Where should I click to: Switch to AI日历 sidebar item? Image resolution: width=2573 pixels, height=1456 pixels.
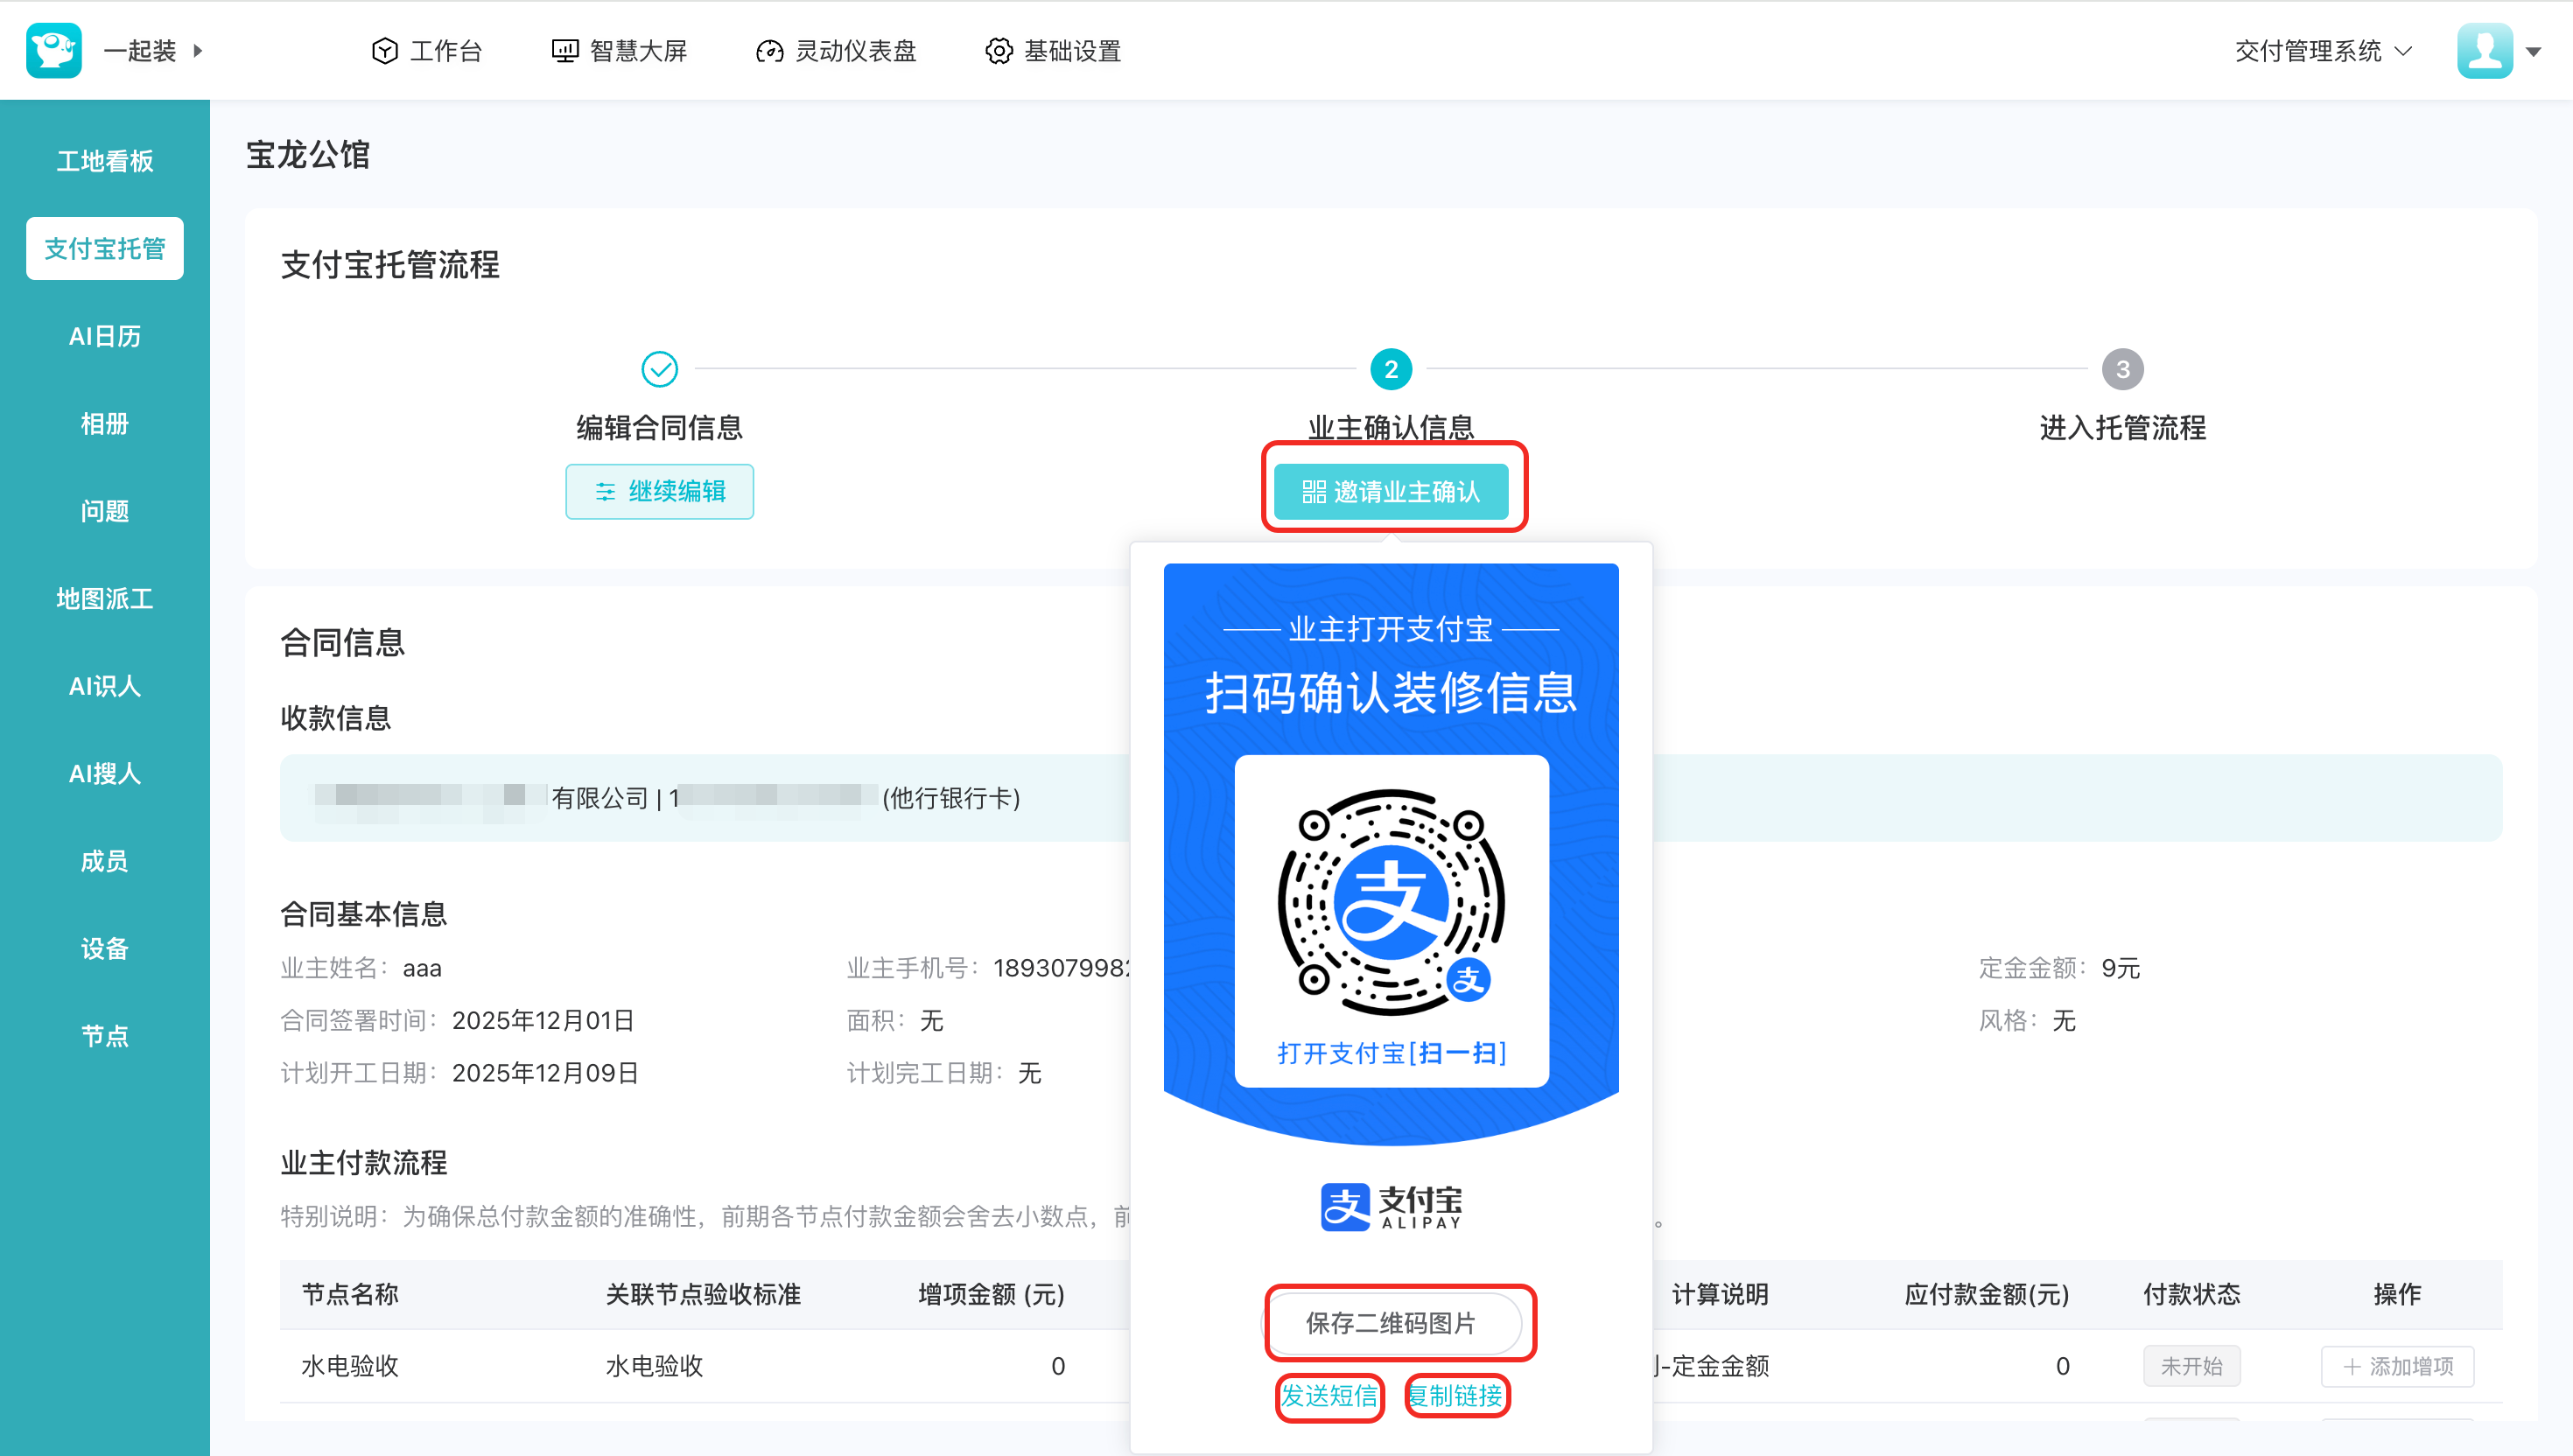point(105,336)
